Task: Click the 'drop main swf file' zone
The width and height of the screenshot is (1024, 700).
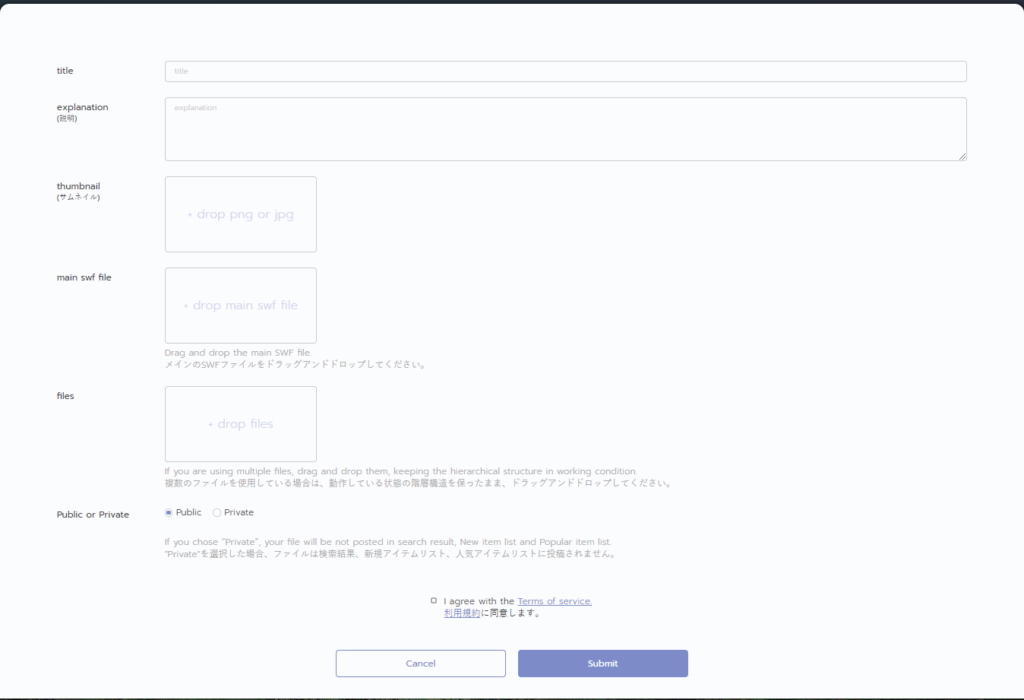Action: [x=240, y=305]
